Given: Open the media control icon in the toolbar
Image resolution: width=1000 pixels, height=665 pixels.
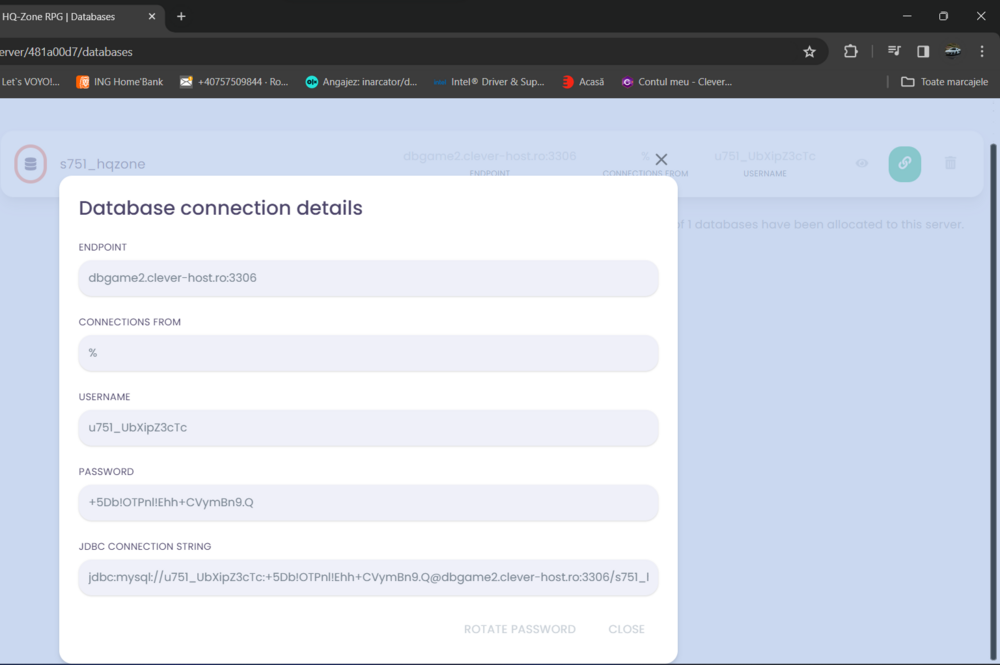Looking at the screenshot, I should pyautogui.click(x=894, y=51).
